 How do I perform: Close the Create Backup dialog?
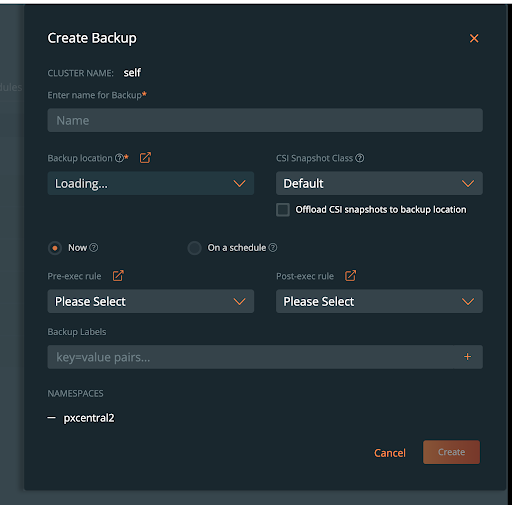474,38
